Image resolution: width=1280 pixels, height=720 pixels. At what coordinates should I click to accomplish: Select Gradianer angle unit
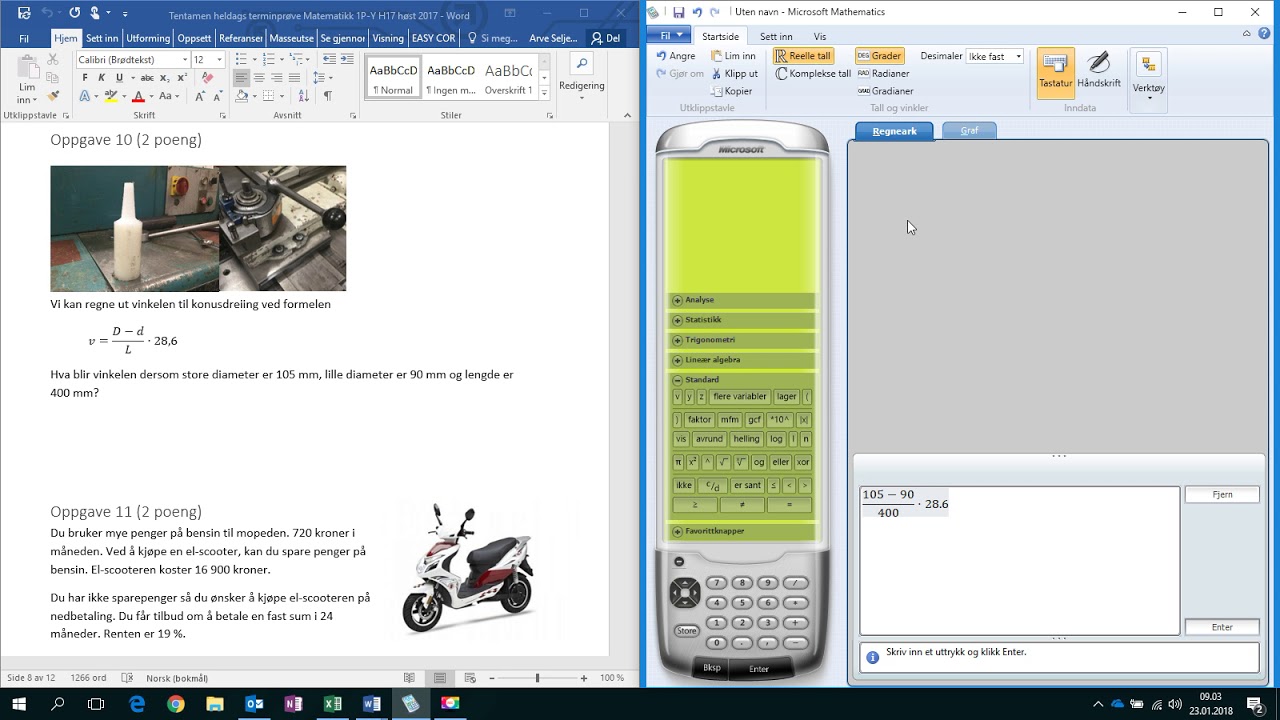pos(885,91)
